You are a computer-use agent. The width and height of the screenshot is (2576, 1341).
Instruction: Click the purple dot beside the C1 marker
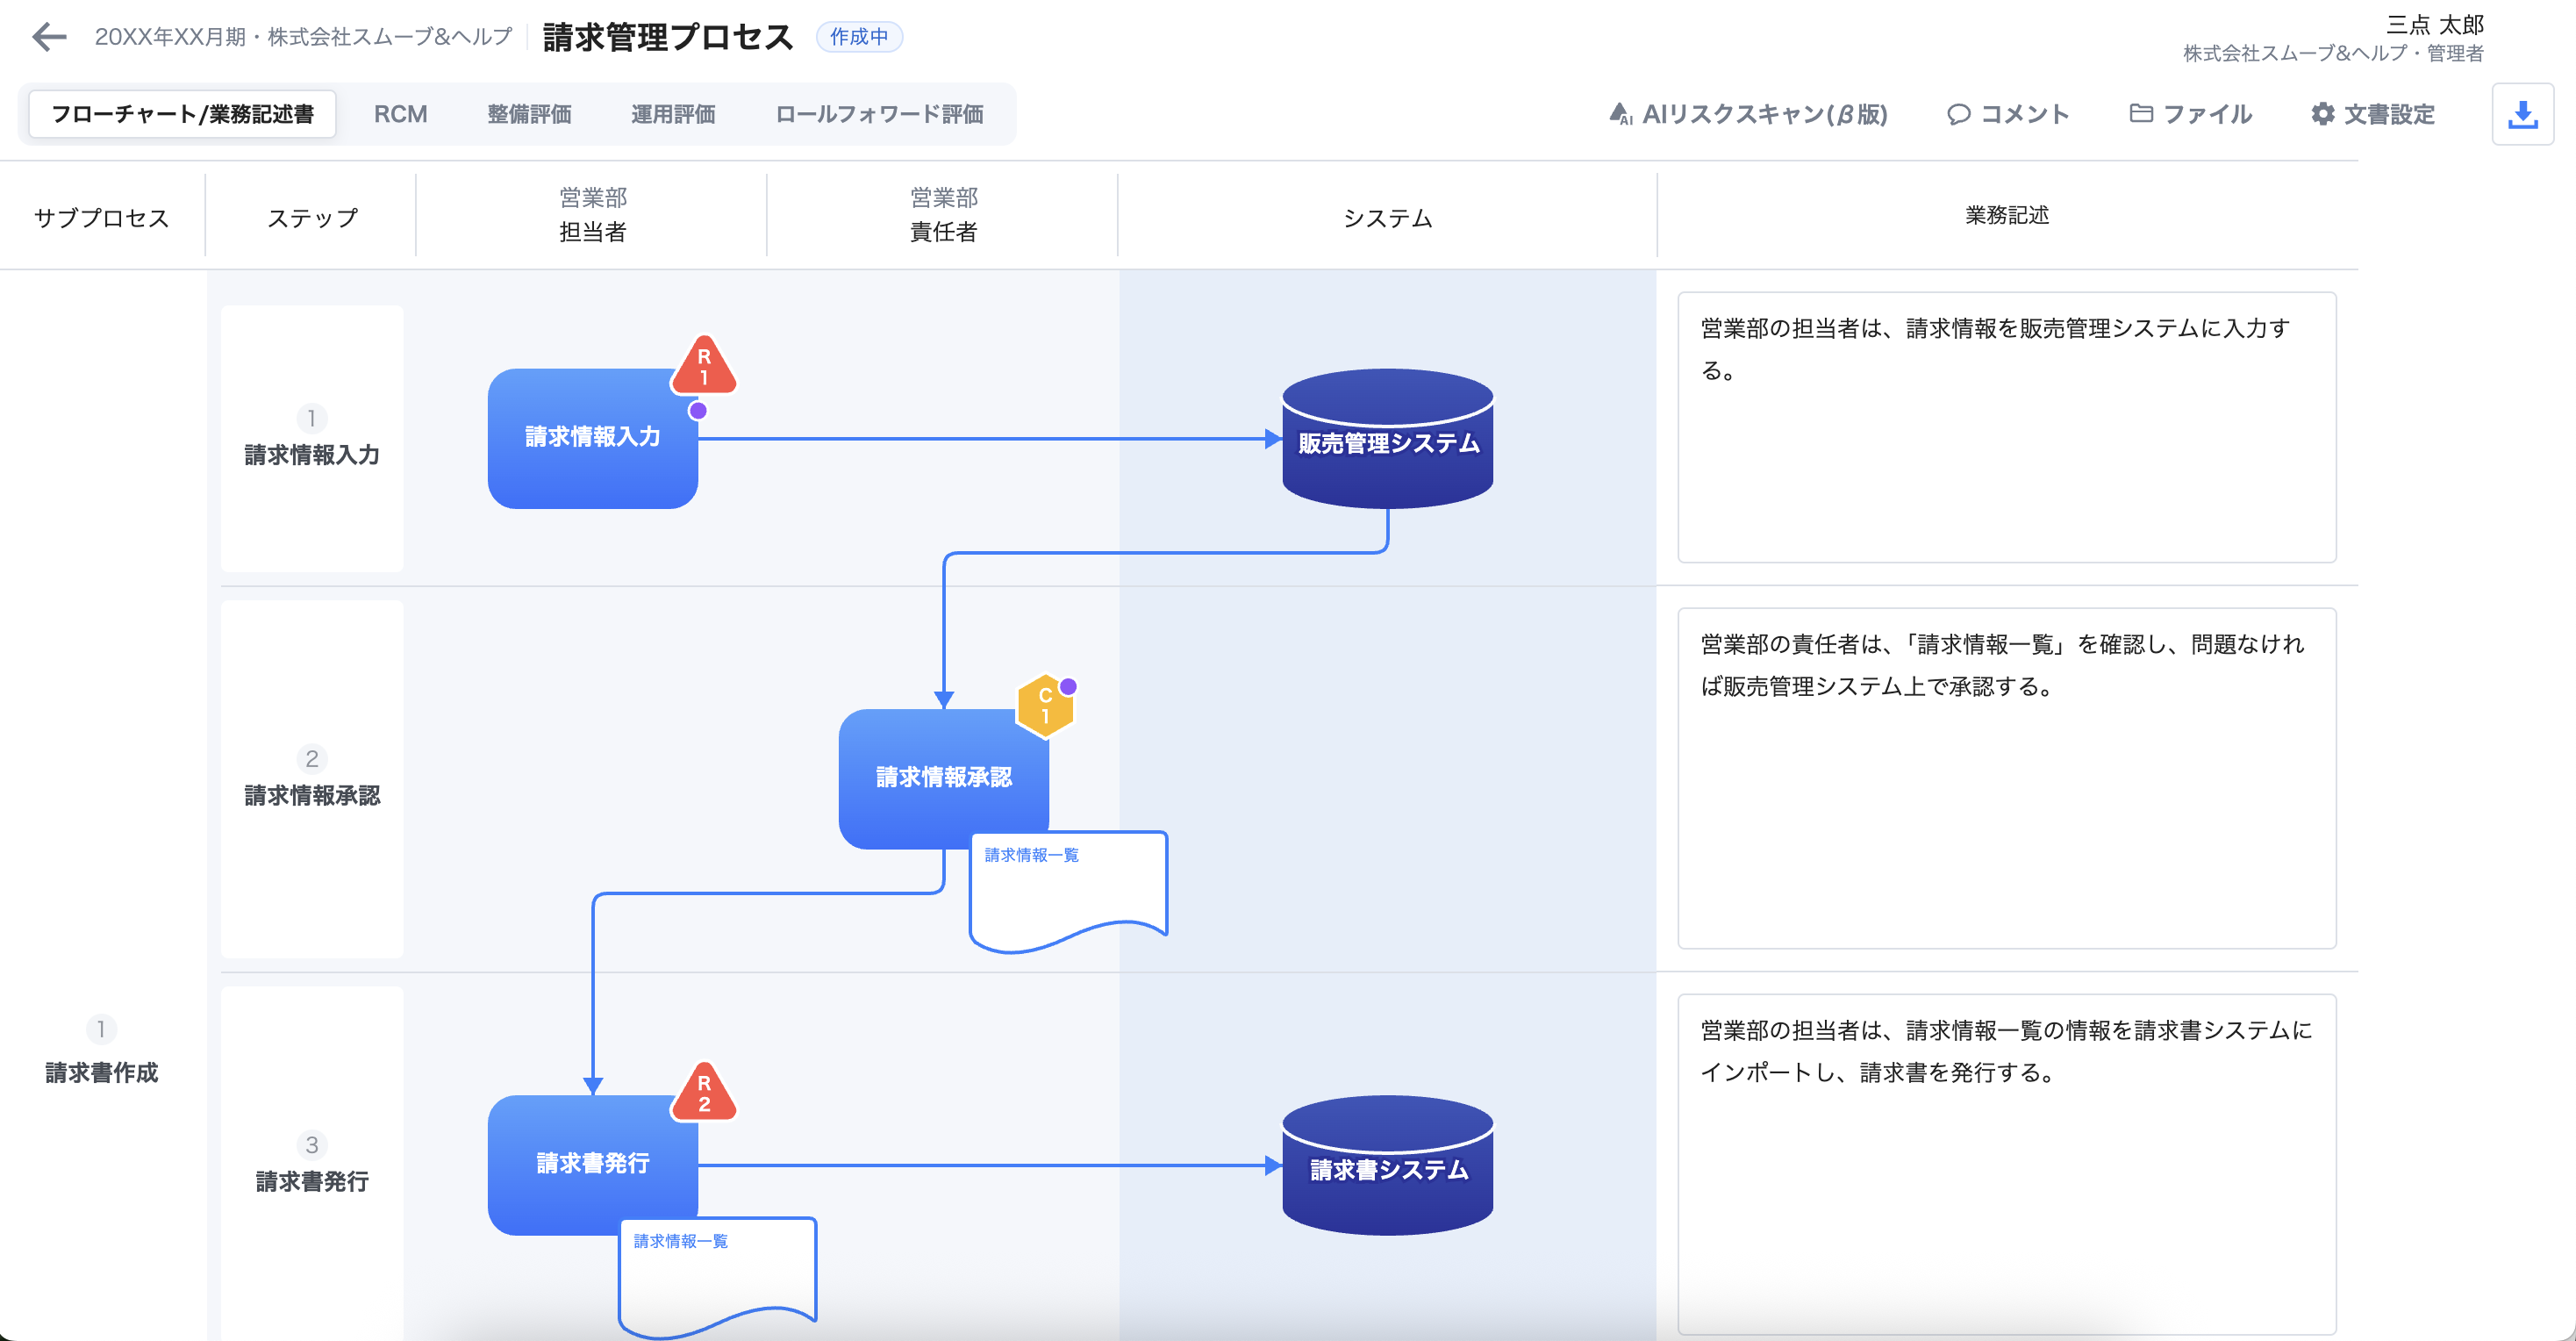coord(1068,686)
